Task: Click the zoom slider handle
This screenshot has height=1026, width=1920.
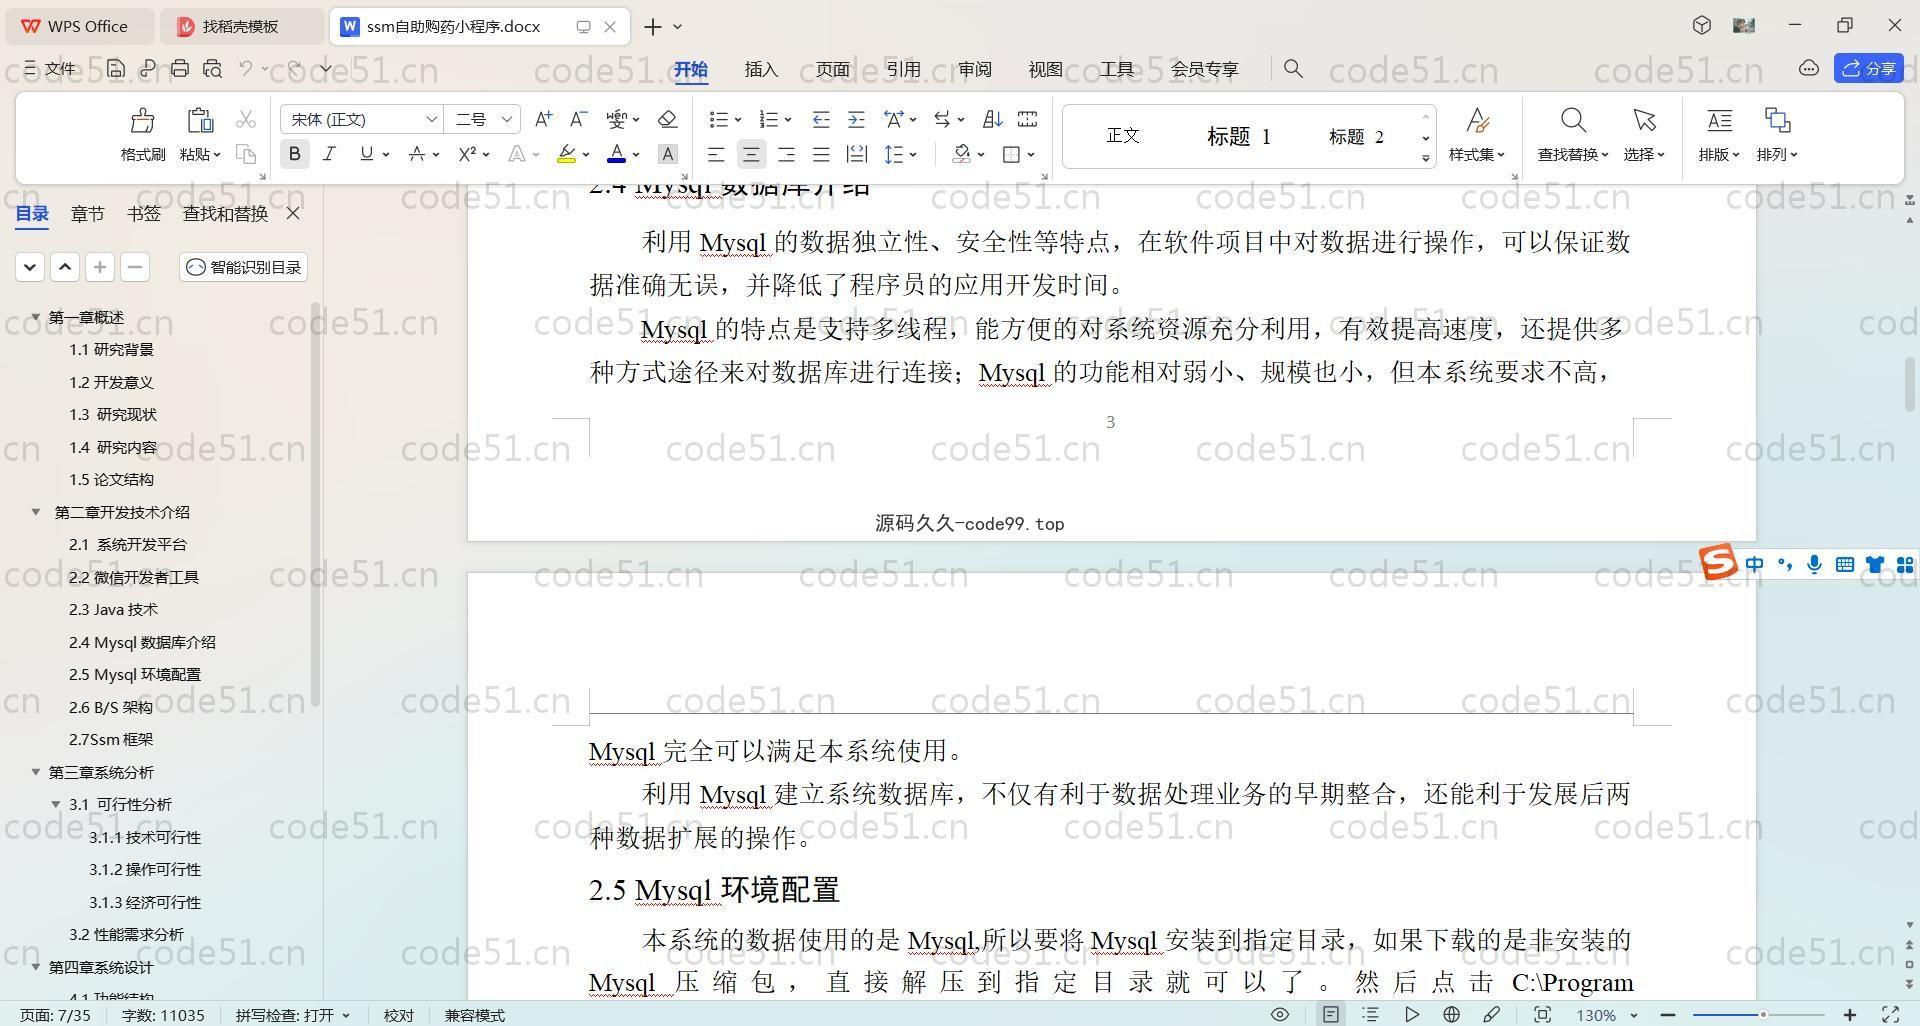Action: coord(1763,1014)
